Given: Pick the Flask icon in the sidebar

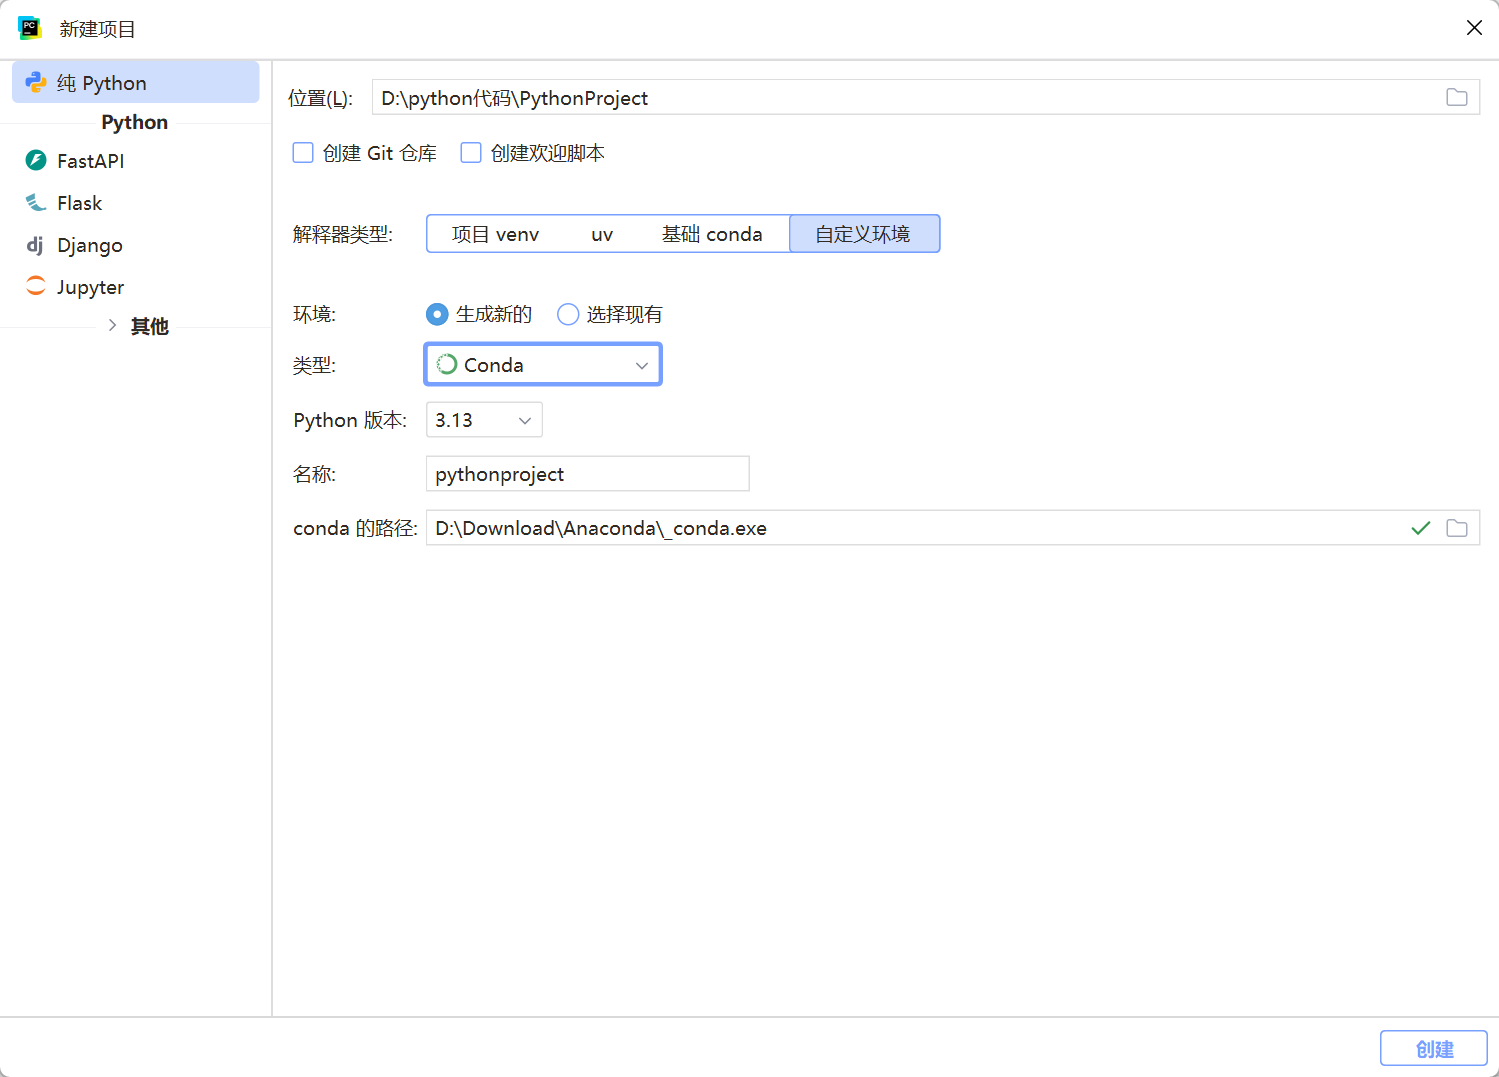Looking at the screenshot, I should (x=36, y=203).
